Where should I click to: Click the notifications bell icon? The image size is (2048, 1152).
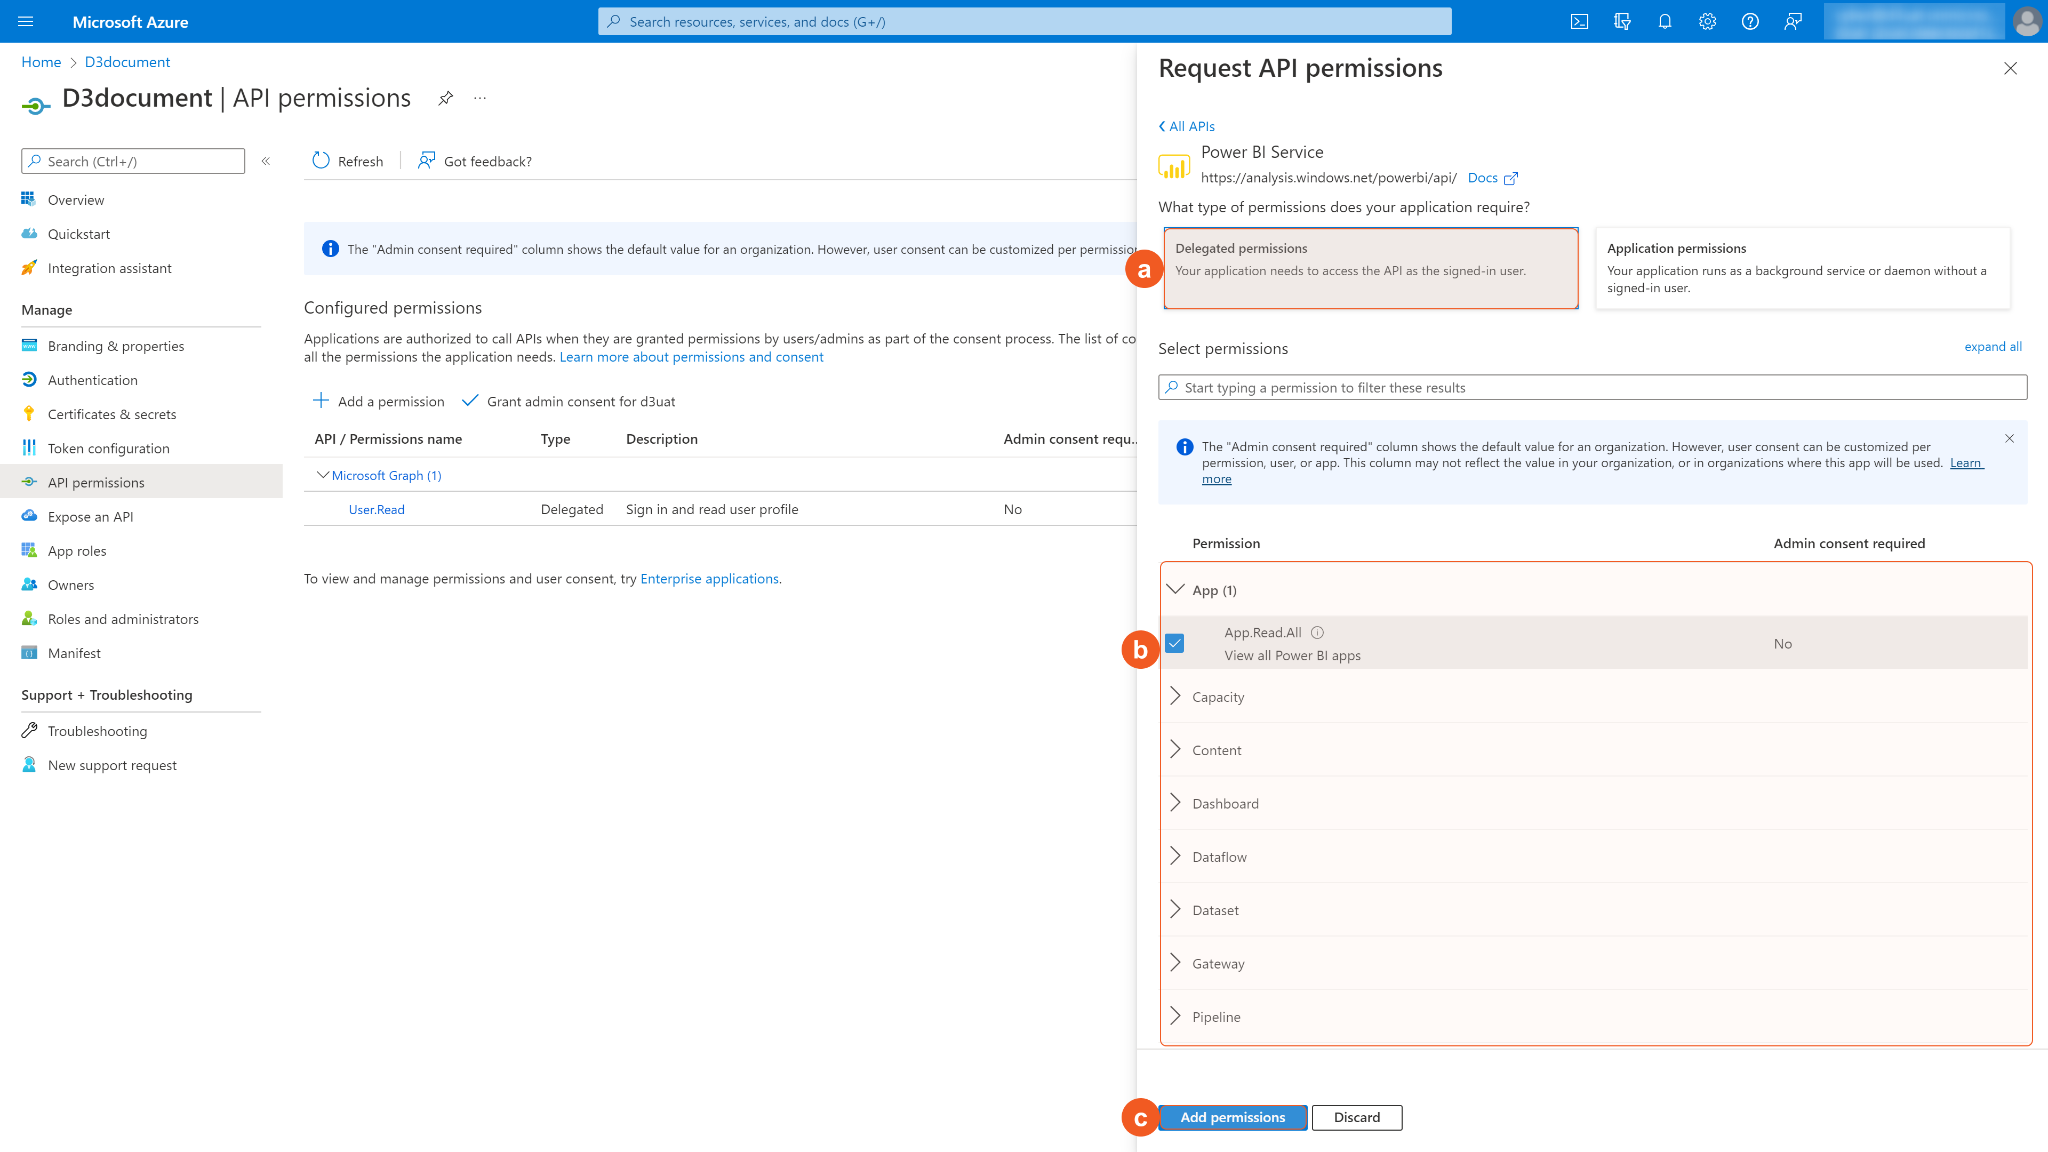(x=1665, y=21)
